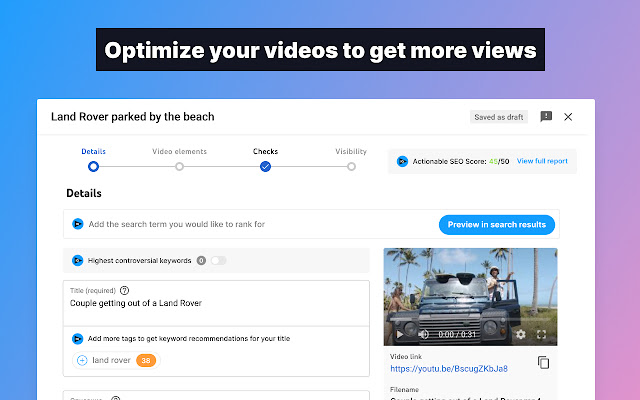This screenshot has height=400, width=640.
Task: Enter fullscreen on the video preview
Action: click(542, 334)
